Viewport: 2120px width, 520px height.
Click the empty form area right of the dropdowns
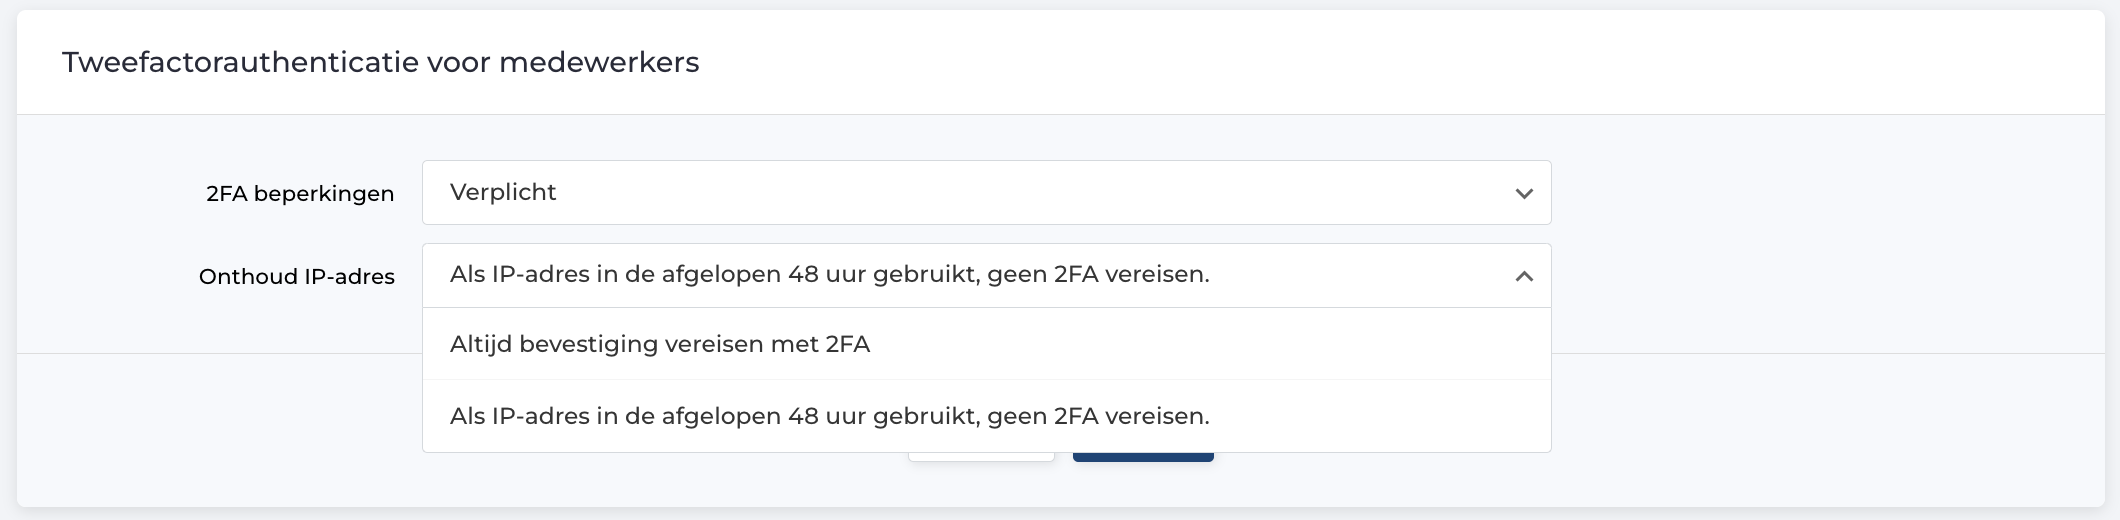(1828, 234)
